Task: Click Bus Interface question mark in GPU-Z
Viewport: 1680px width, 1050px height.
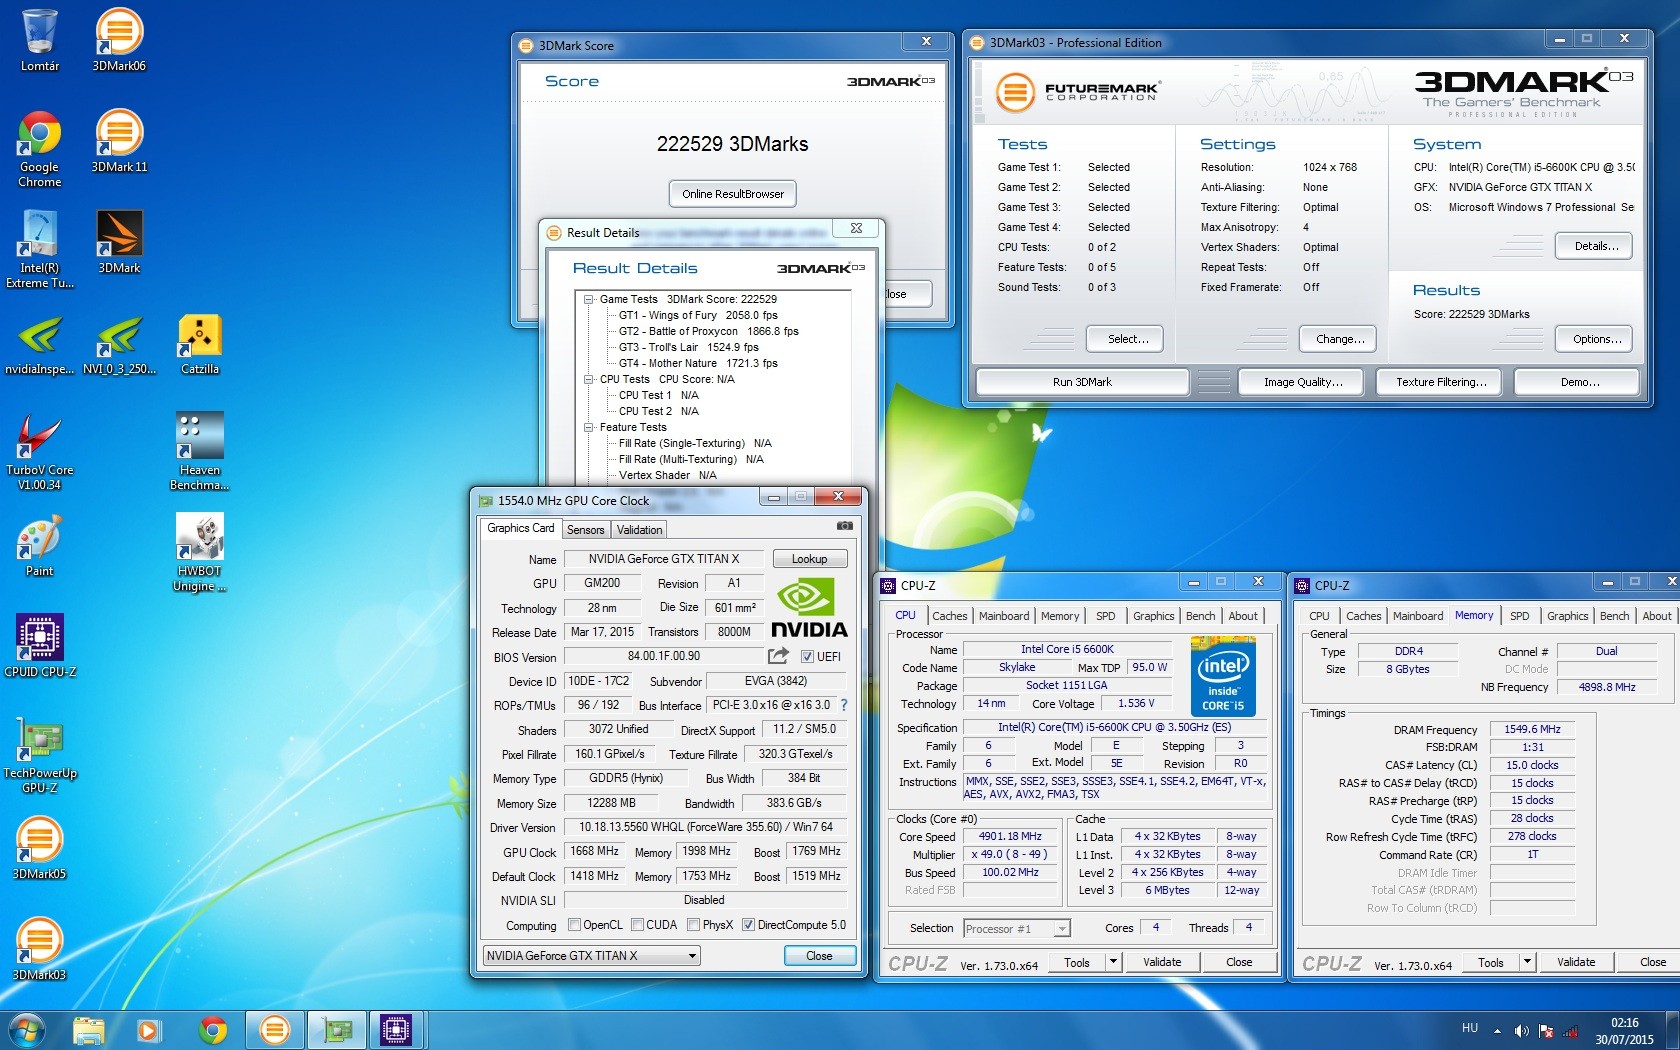Action: tap(844, 705)
